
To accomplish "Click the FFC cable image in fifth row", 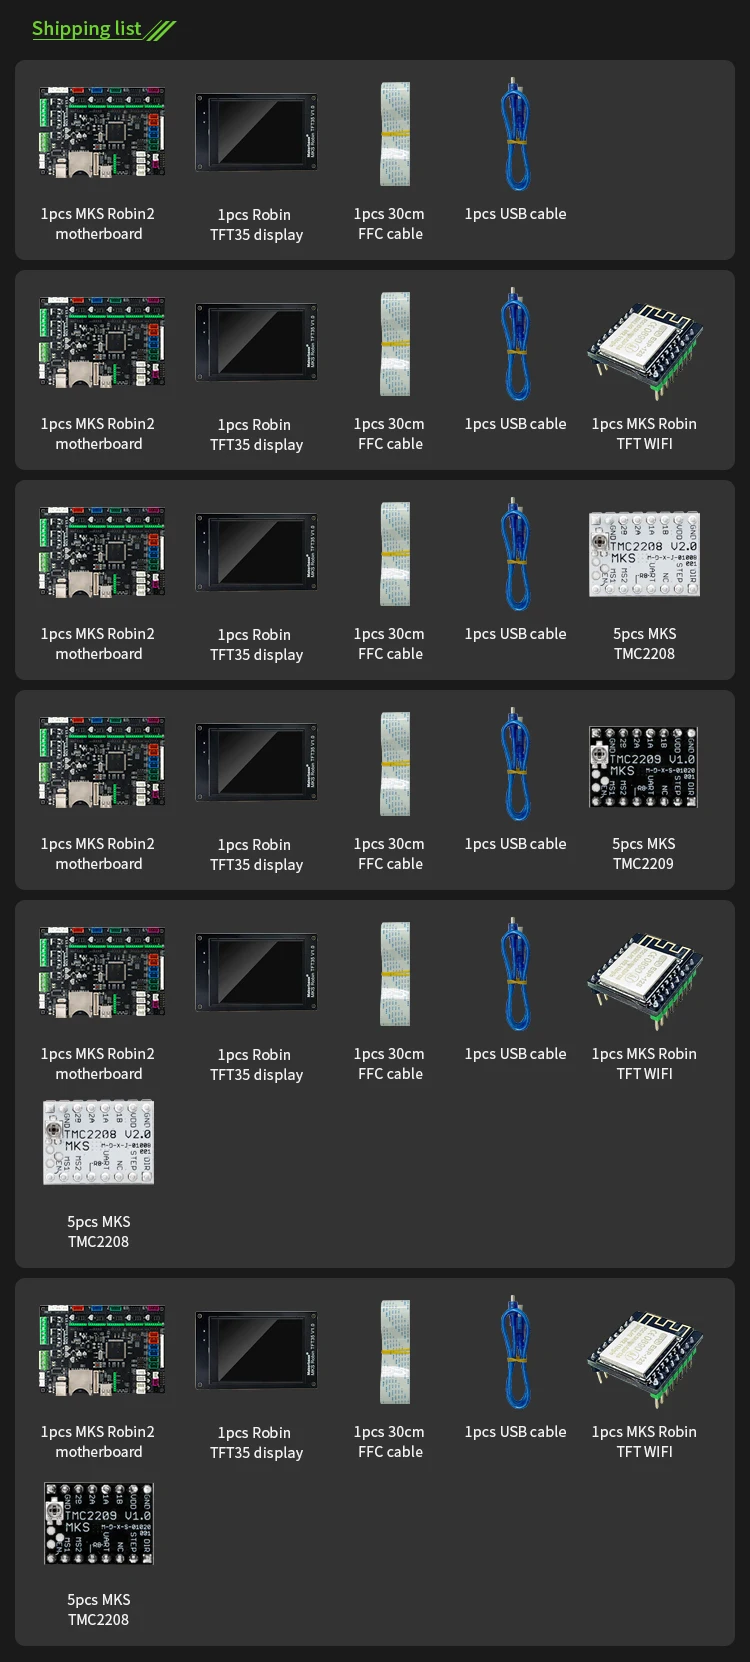I will click(395, 974).
